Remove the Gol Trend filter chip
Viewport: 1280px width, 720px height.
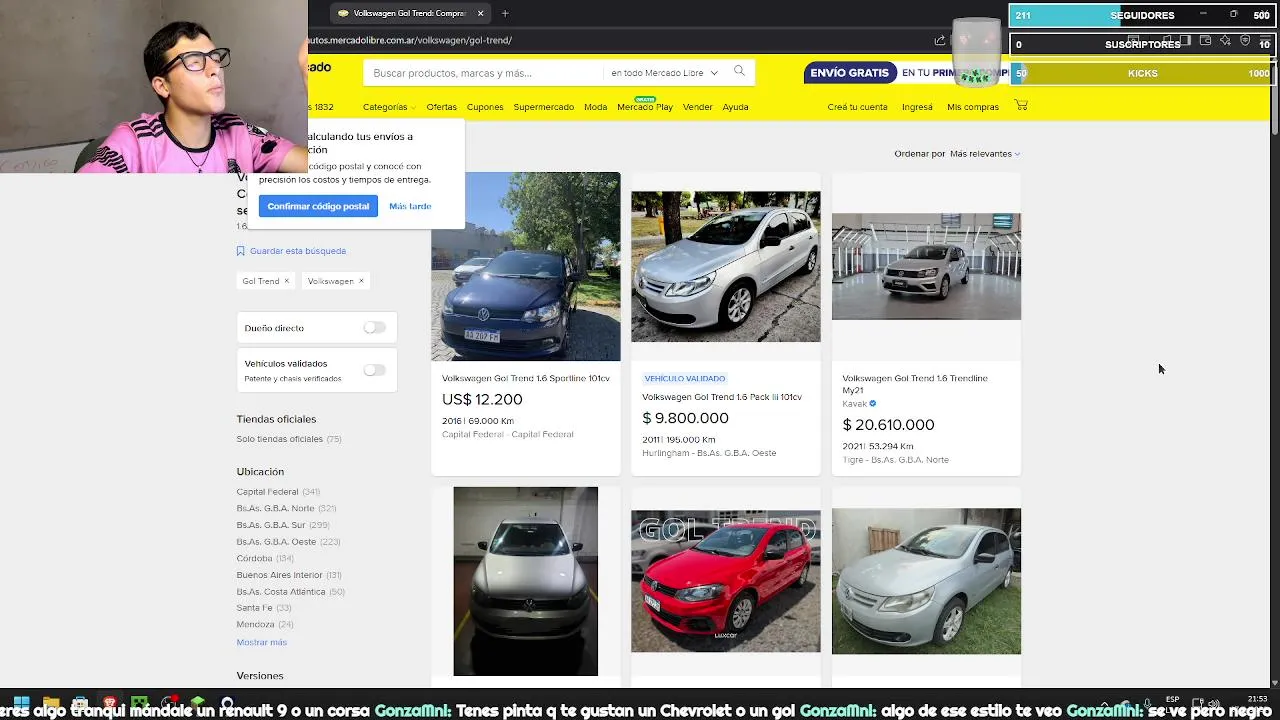[286, 281]
